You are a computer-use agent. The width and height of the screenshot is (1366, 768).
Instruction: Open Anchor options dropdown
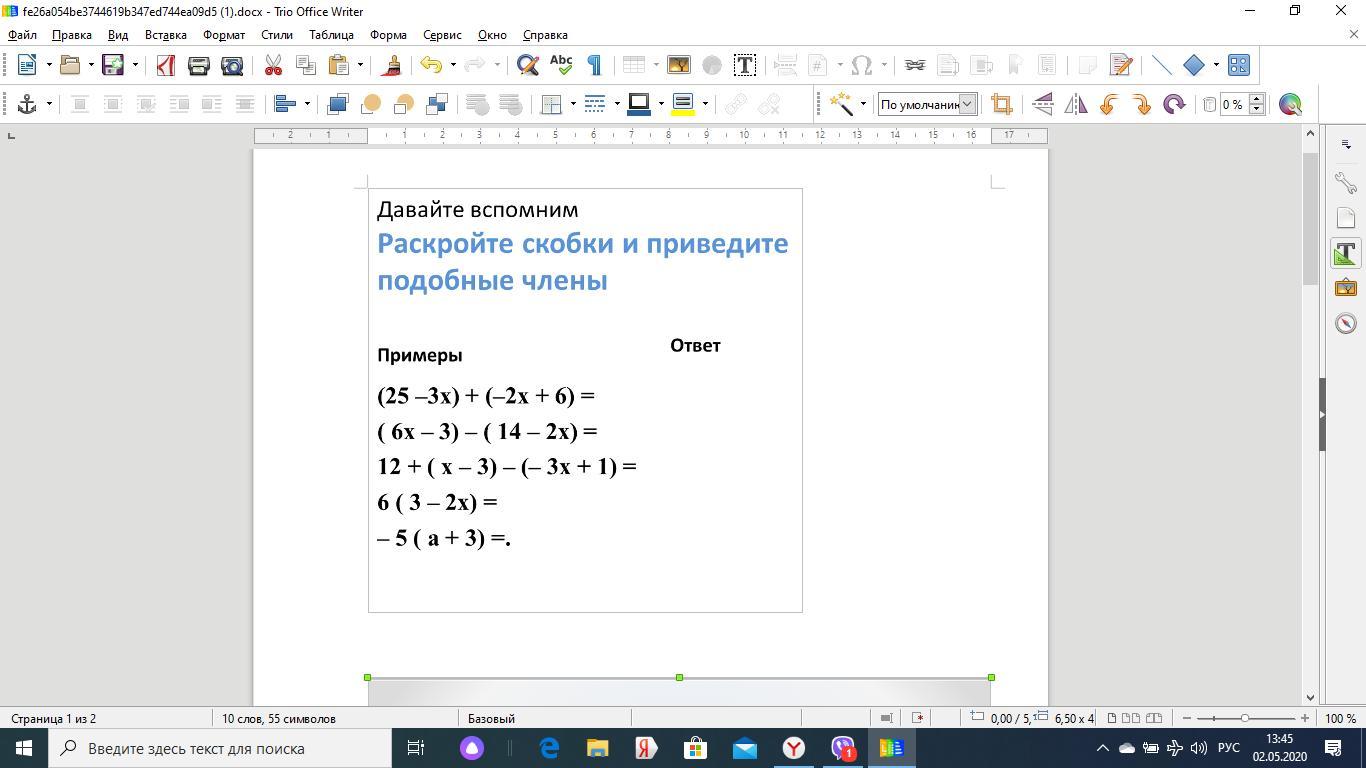(x=48, y=104)
